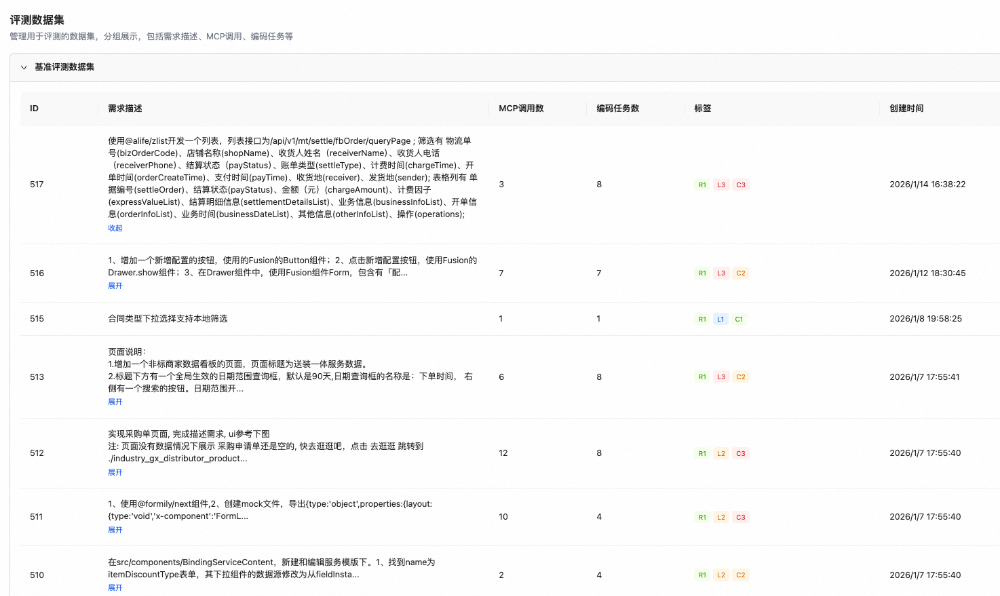Select ID cell 515

pos(37,319)
